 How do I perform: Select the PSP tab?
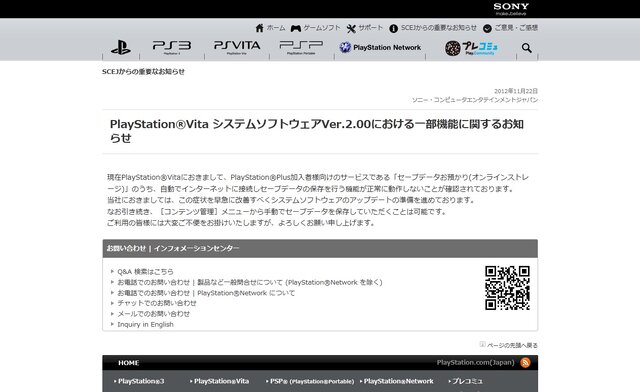(x=301, y=47)
